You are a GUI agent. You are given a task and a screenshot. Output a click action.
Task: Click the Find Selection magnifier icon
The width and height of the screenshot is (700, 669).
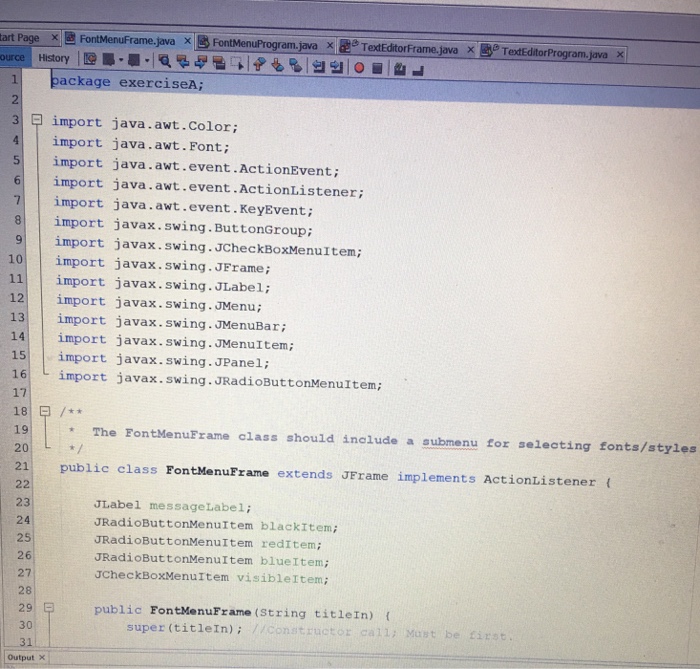[164, 61]
